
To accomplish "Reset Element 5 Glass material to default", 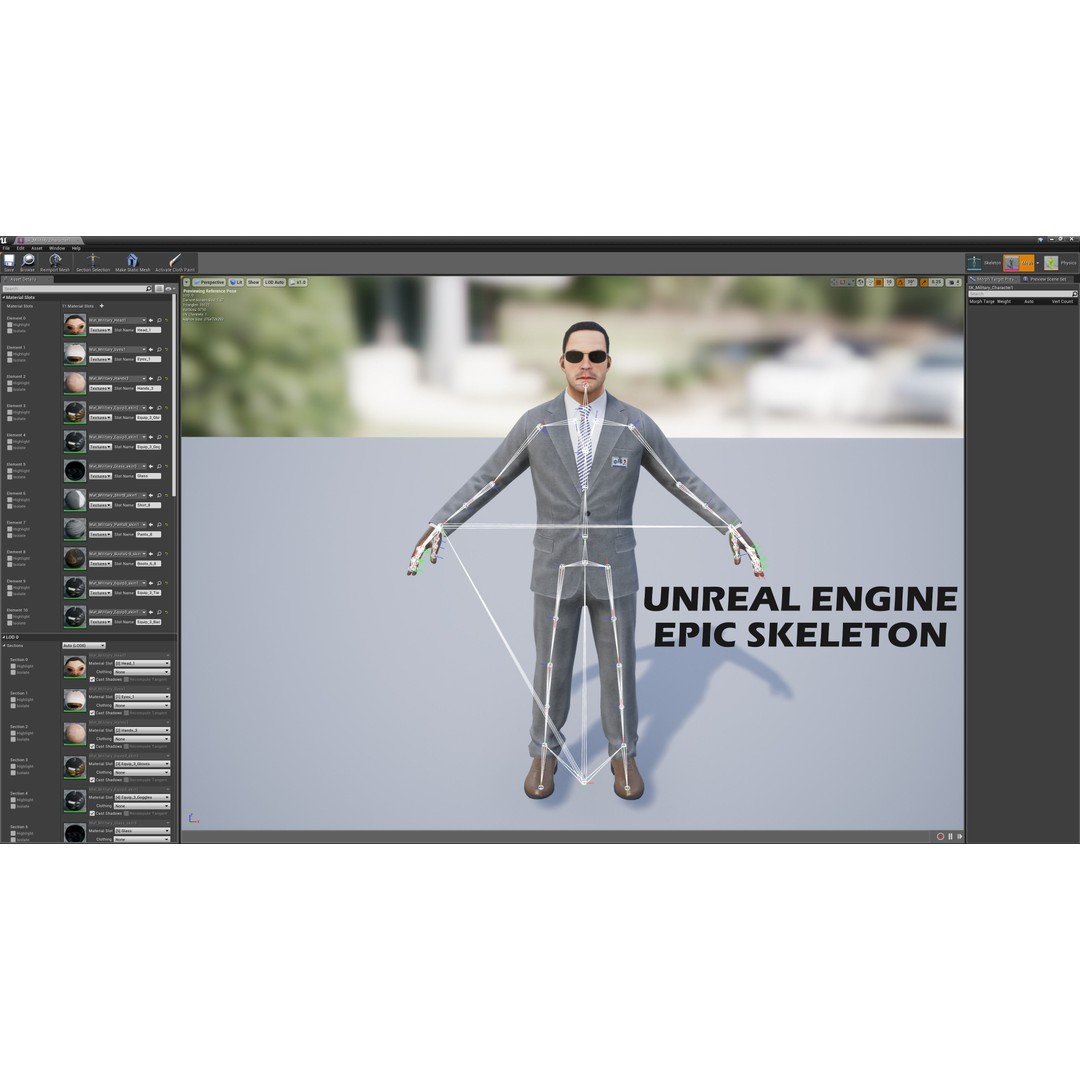I will (166, 466).
